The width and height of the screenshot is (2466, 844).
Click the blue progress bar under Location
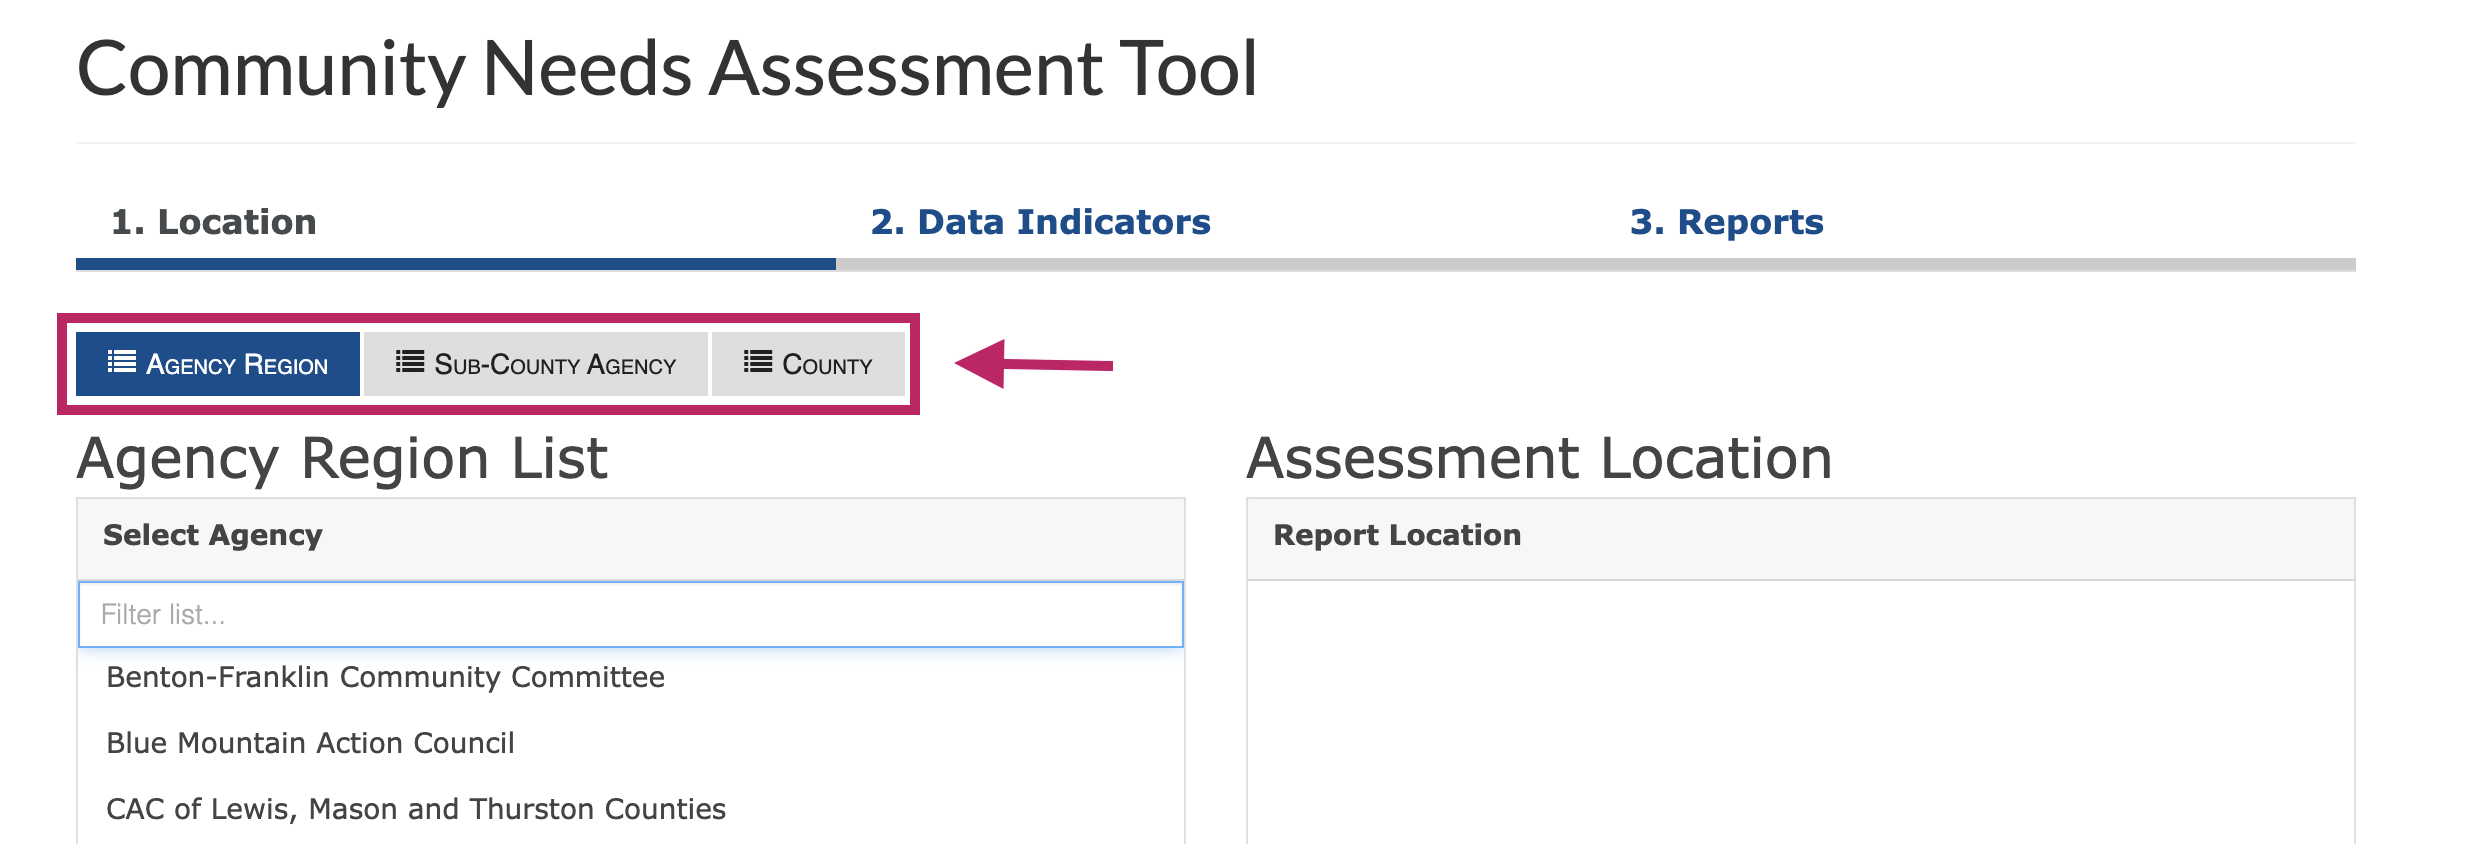455,264
